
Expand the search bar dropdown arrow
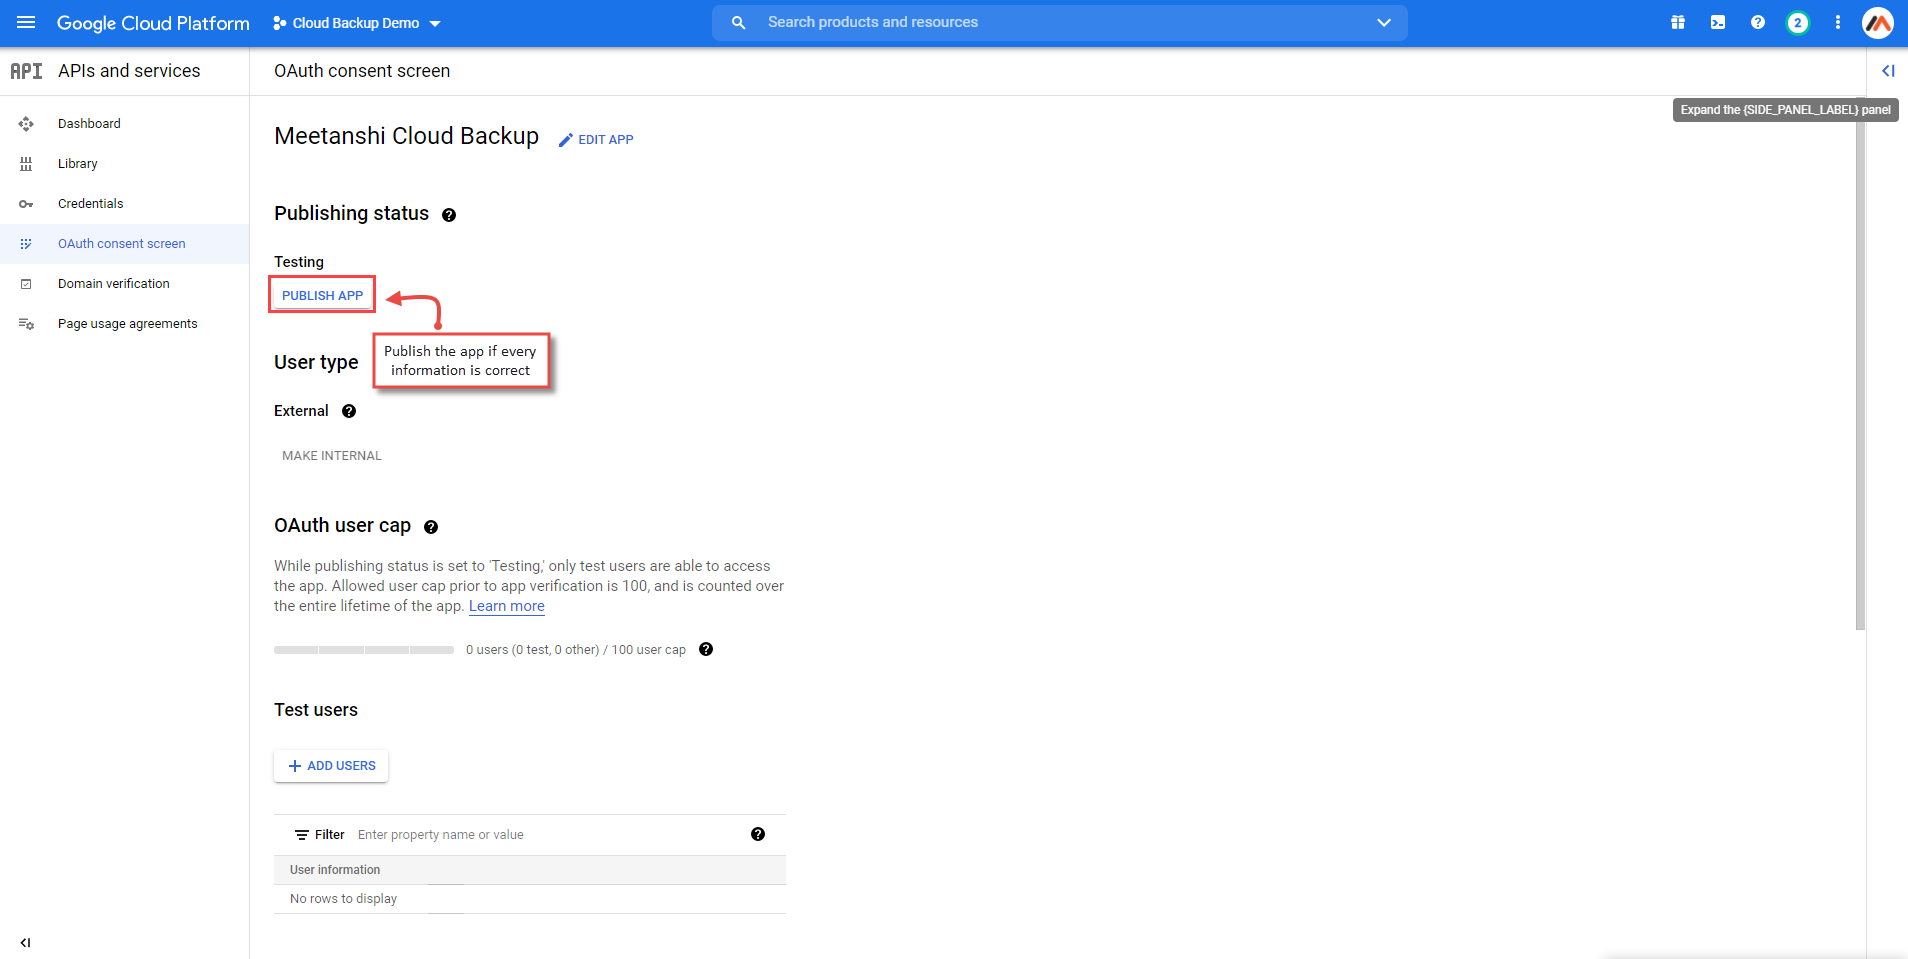click(1384, 22)
